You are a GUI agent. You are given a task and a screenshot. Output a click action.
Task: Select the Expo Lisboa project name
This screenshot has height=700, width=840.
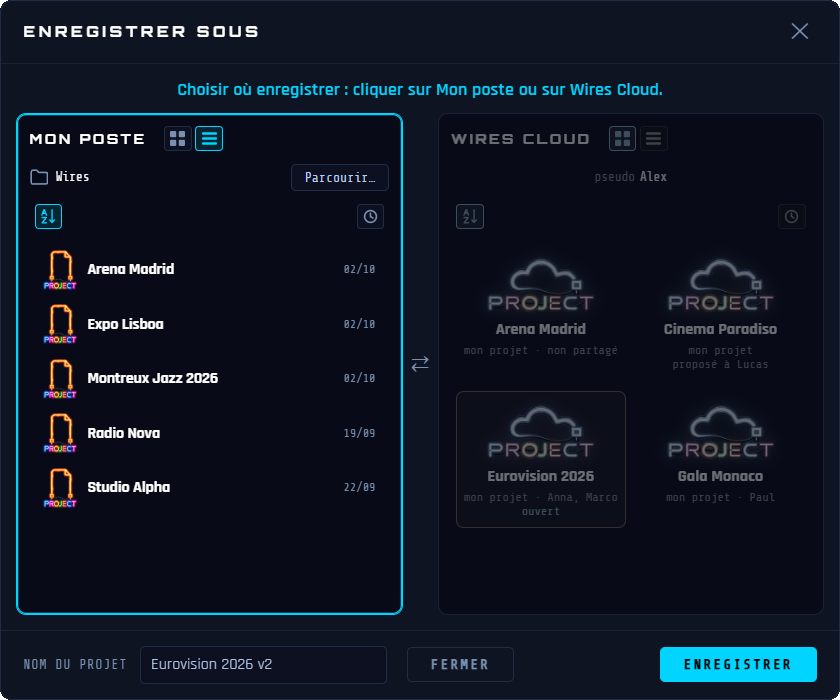pyautogui.click(x=125, y=324)
